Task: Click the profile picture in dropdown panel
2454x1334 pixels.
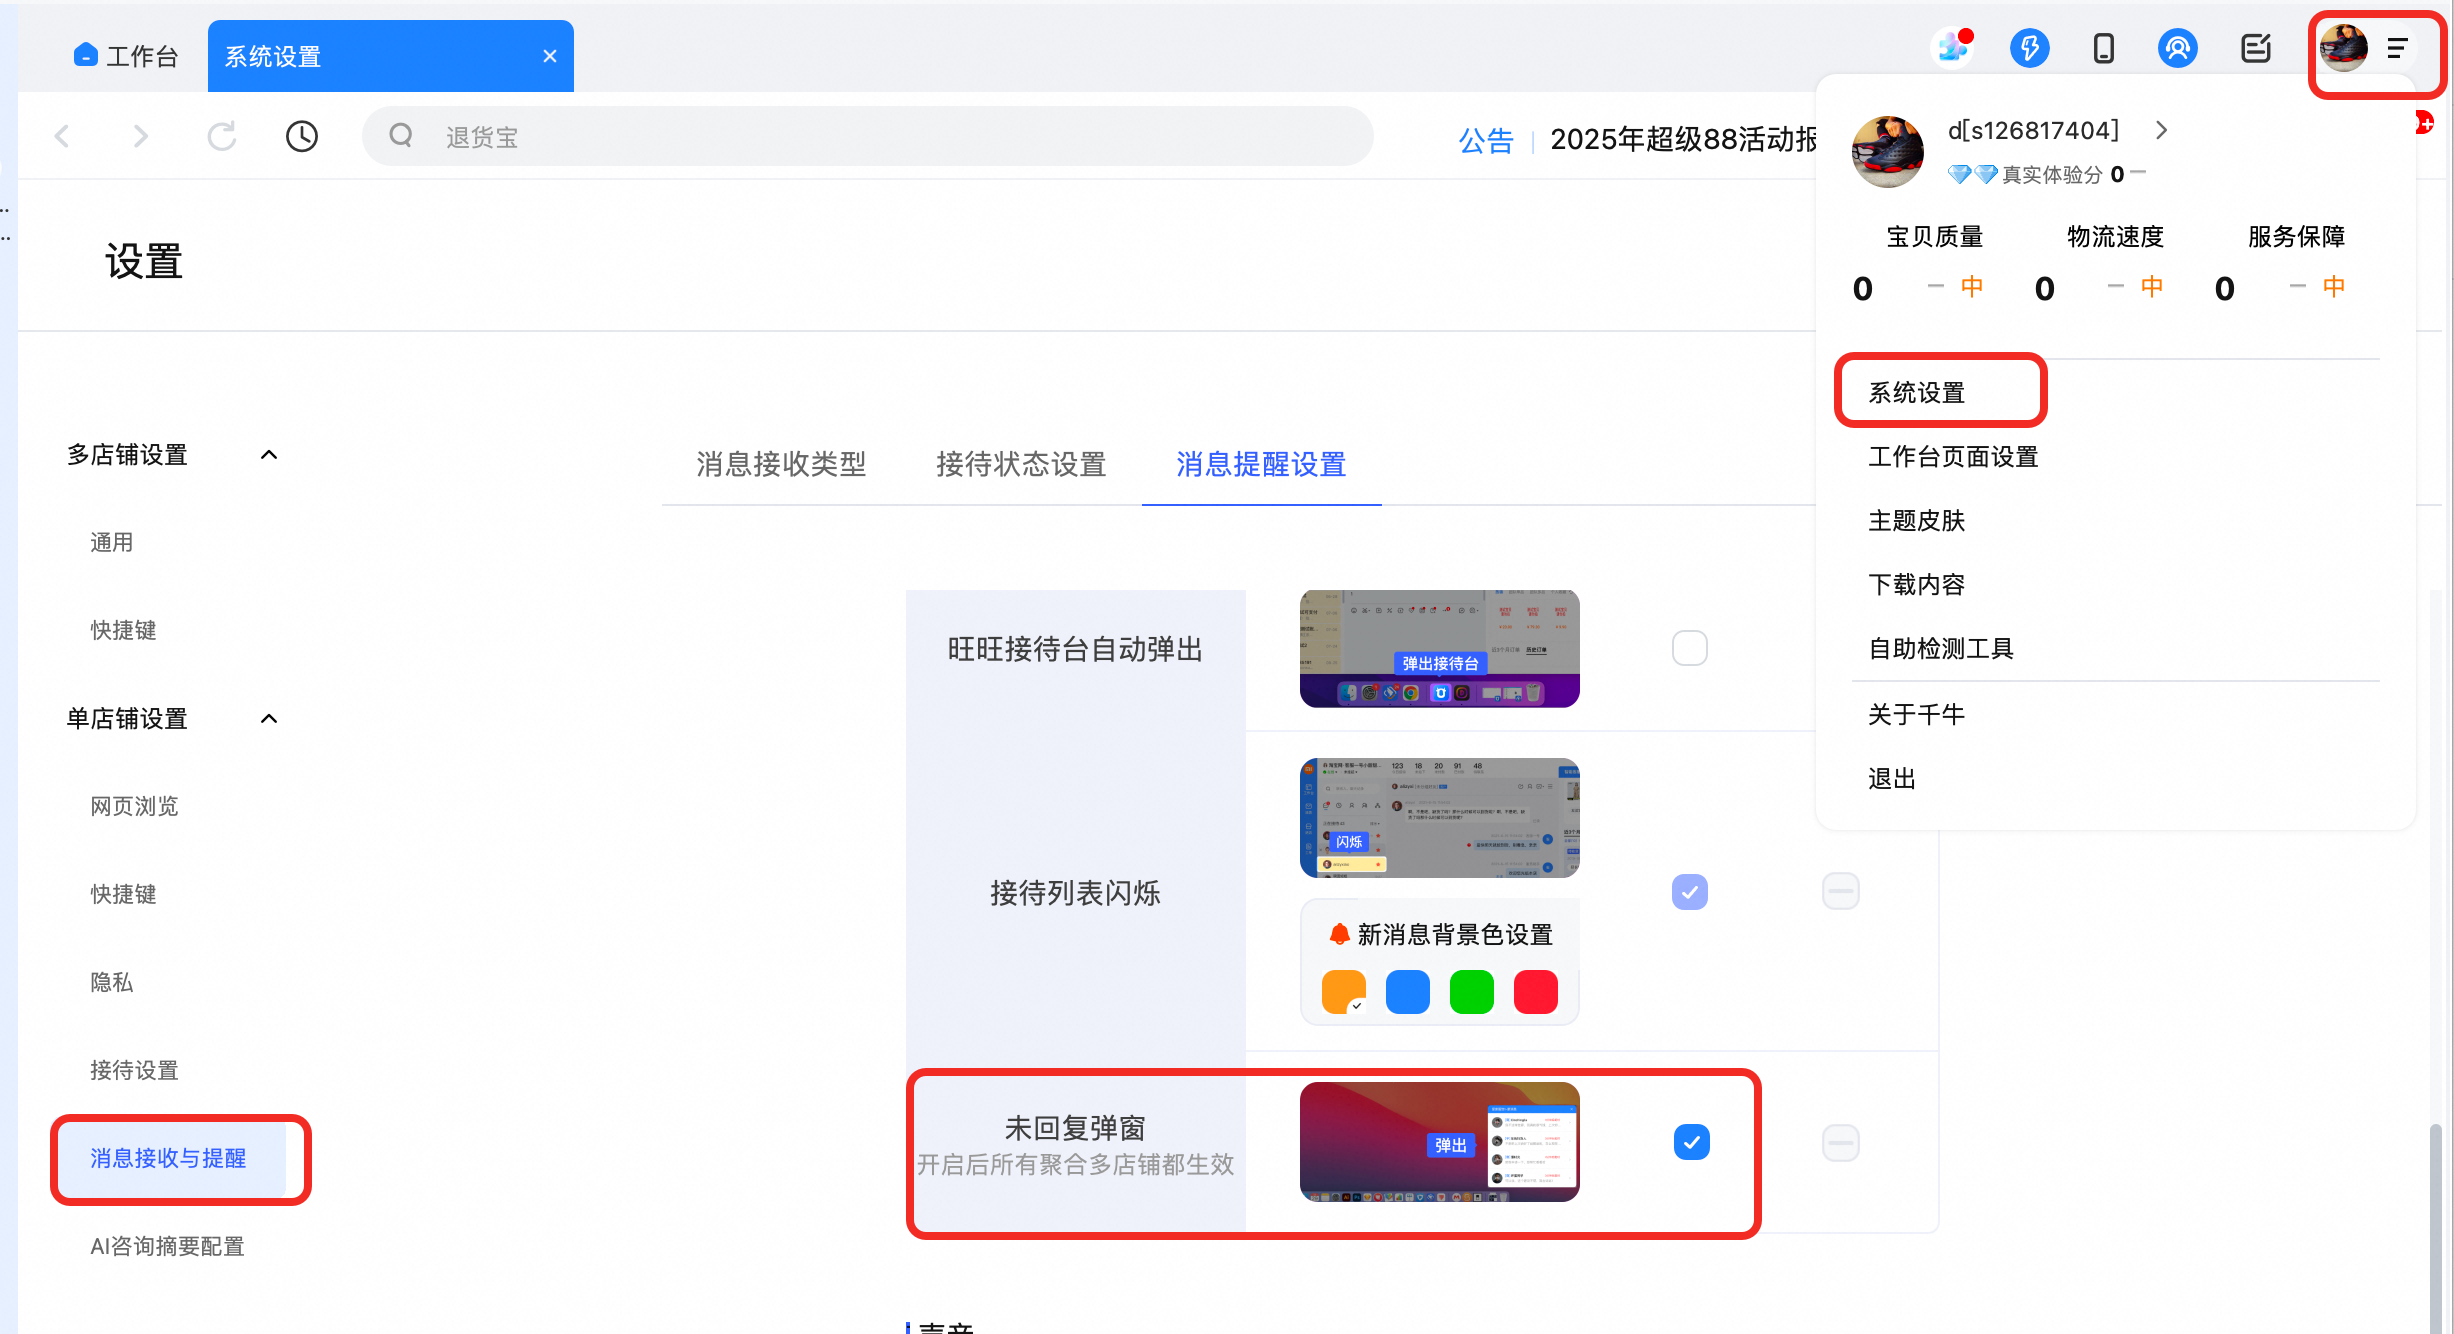Action: (x=1887, y=151)
